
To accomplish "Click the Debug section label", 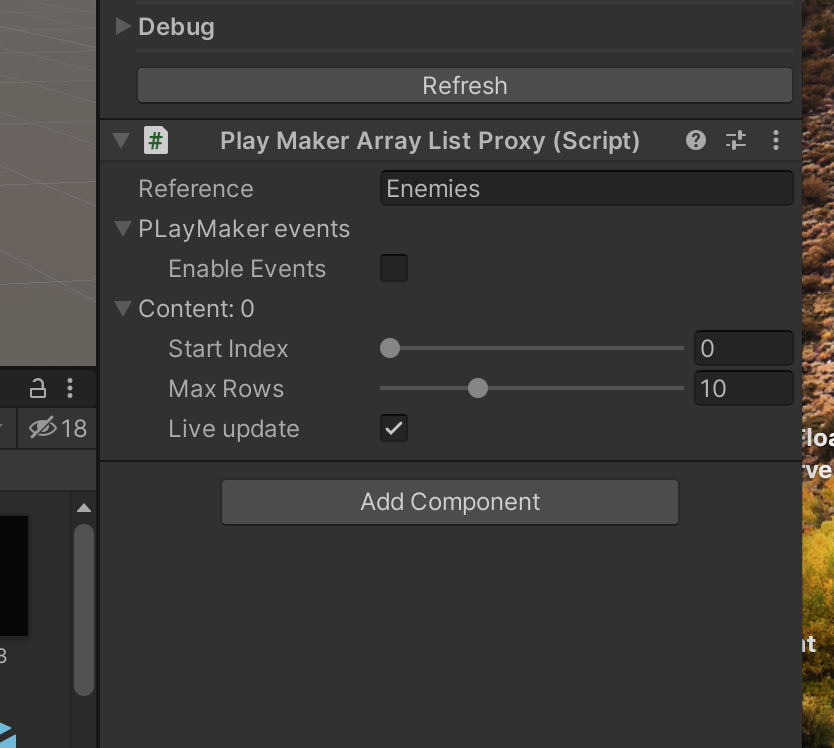I will (176, 27).
